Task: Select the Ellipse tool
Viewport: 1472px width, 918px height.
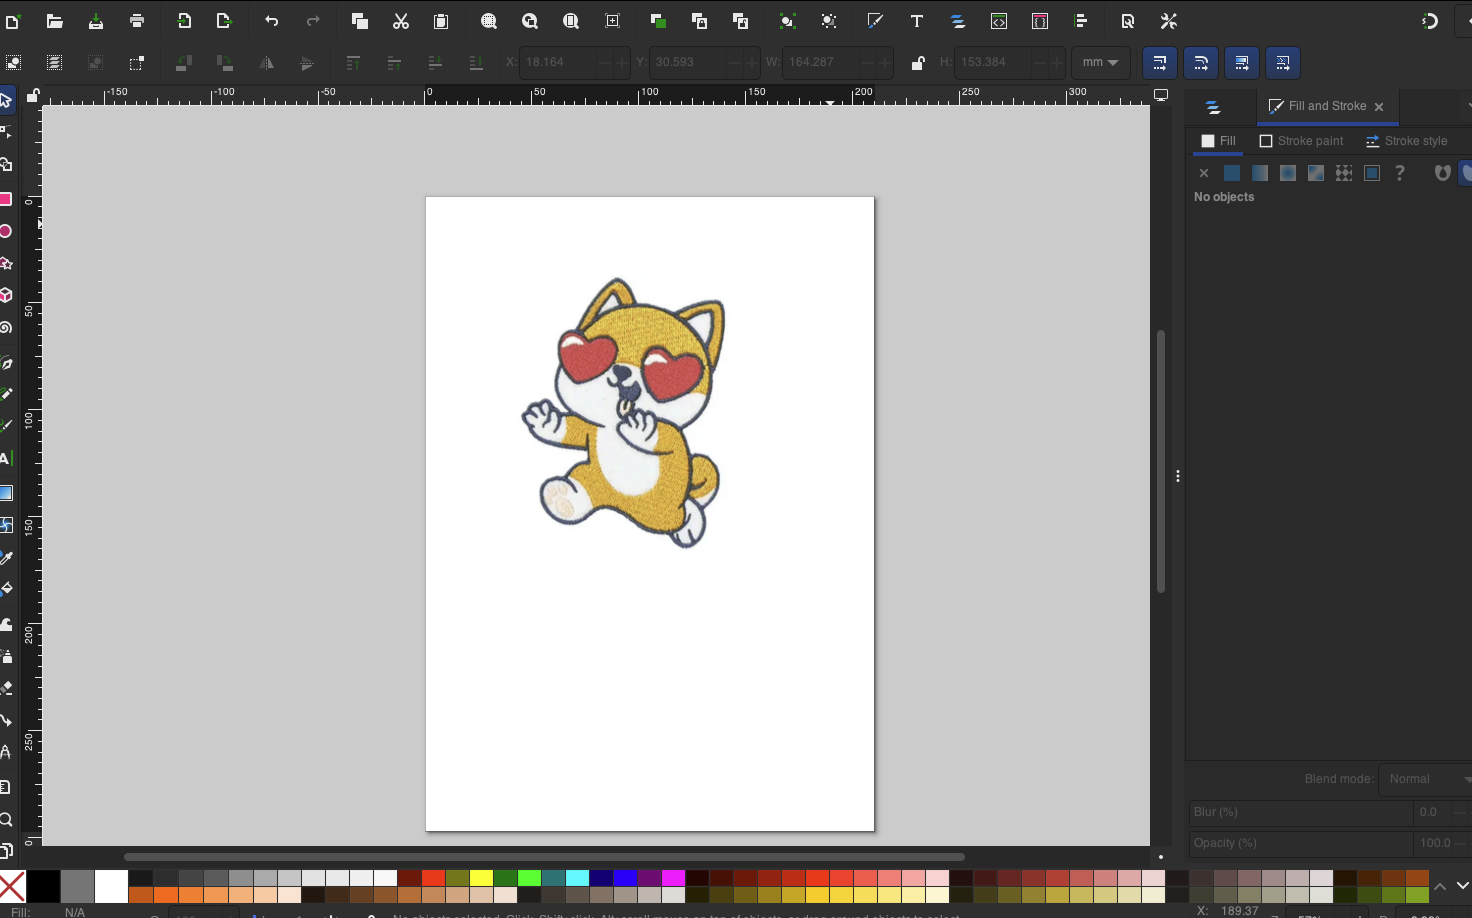Action: (6, 231)
